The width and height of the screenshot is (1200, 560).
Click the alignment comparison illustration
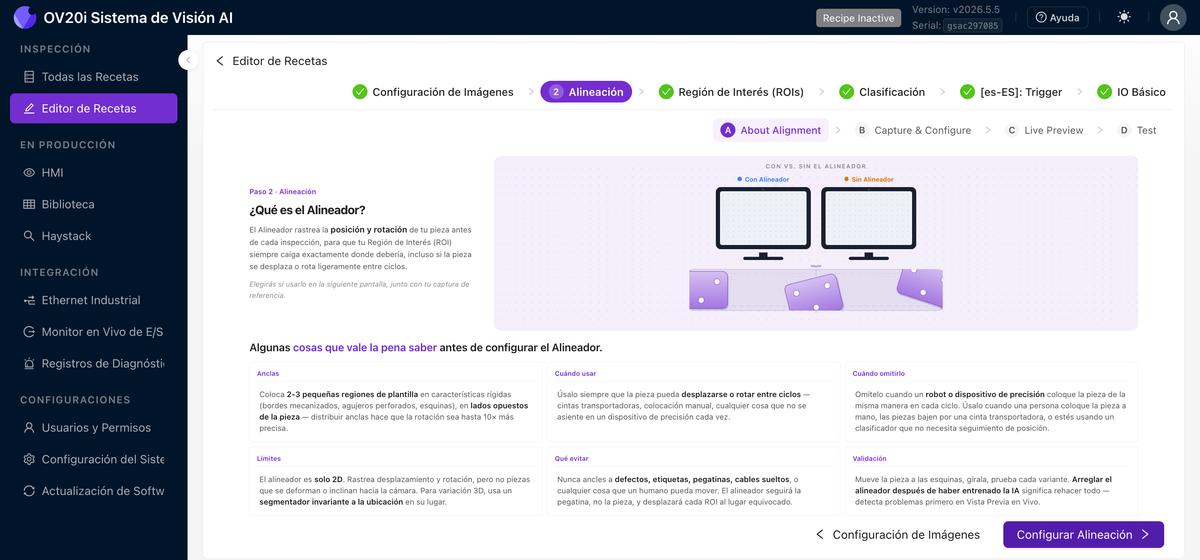pyautogui.click(x=815, y=243)
